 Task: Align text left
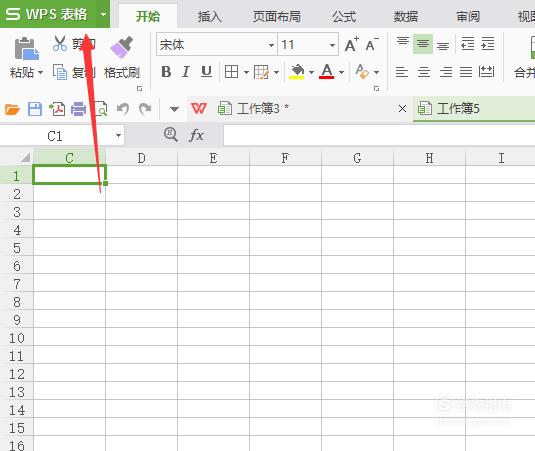click(402, 72)
